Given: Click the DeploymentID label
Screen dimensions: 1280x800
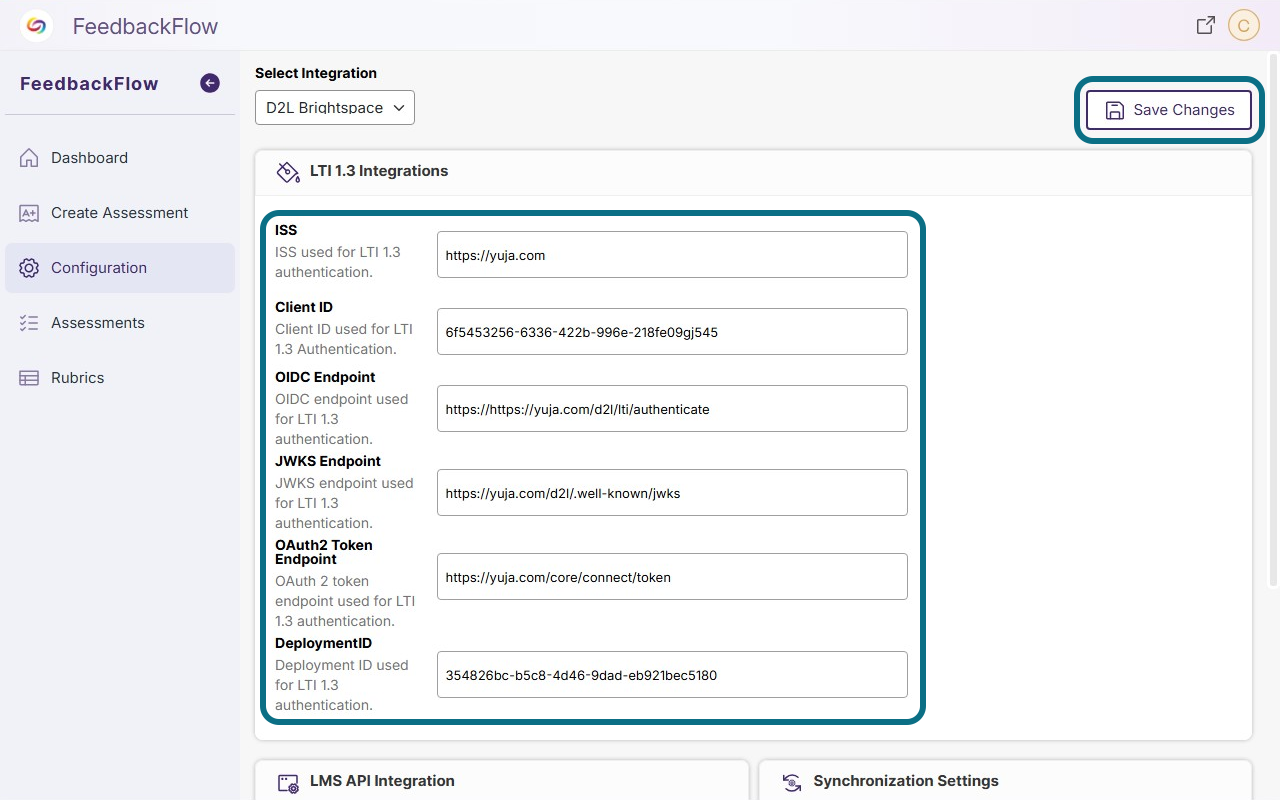Looking at the screenshot, I should (323, 643).
